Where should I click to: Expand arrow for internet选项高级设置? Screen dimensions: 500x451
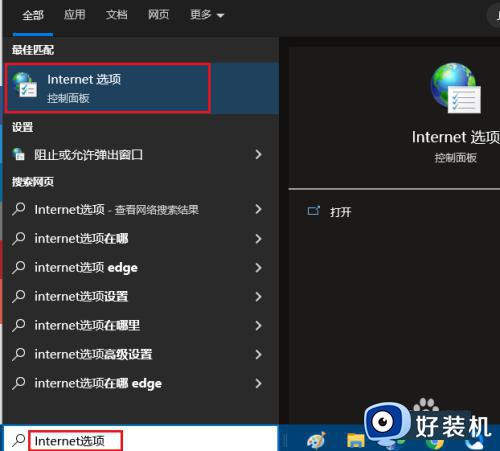coord(258,354)
